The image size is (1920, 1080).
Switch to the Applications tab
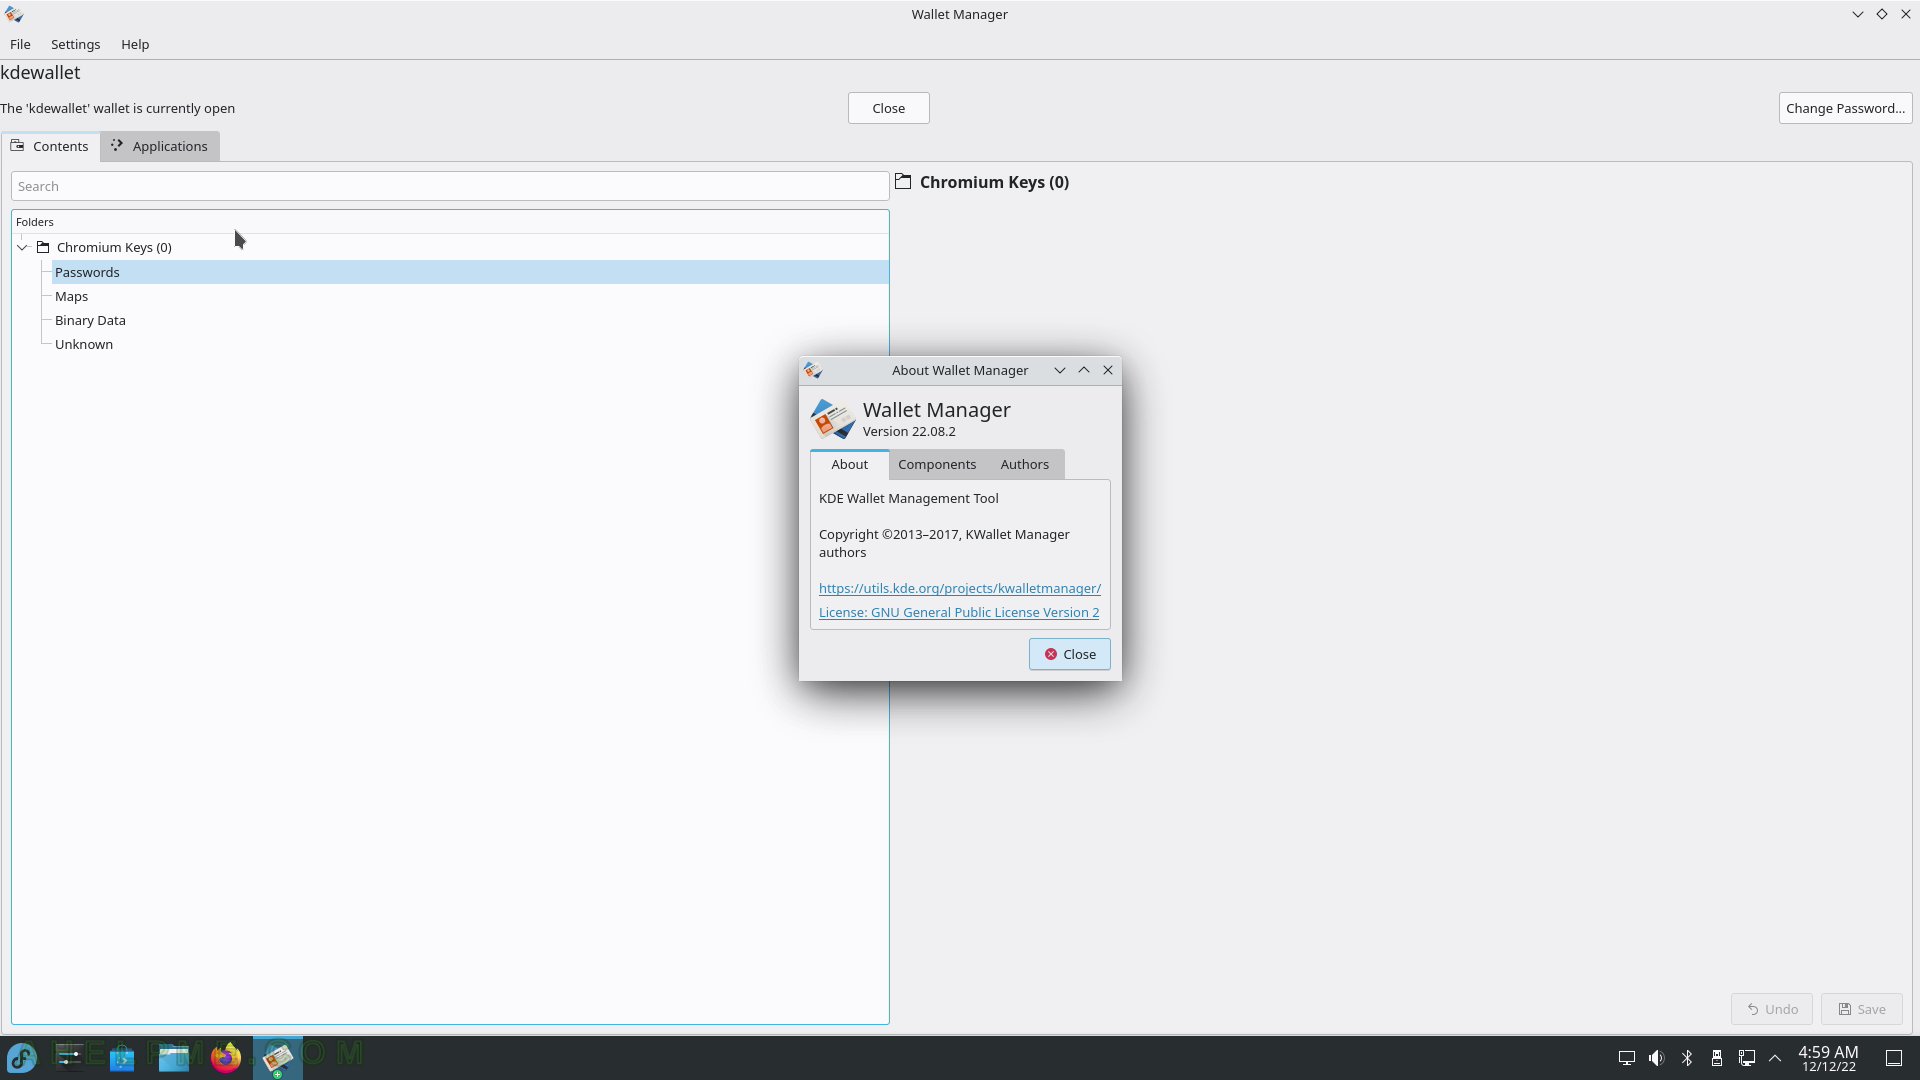click(x=160, y=146)
